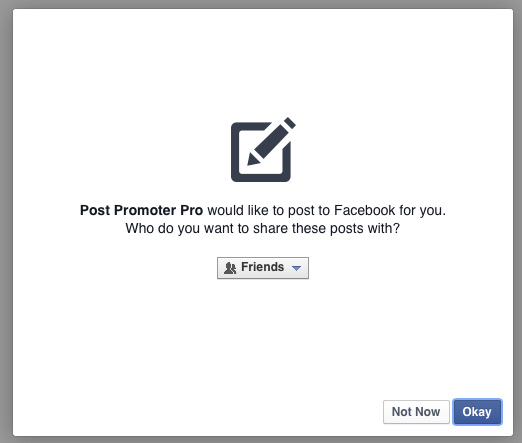Screen dimensions: 522x443
Task: Confirm posting permission with Okay
Action: [477, 412]
